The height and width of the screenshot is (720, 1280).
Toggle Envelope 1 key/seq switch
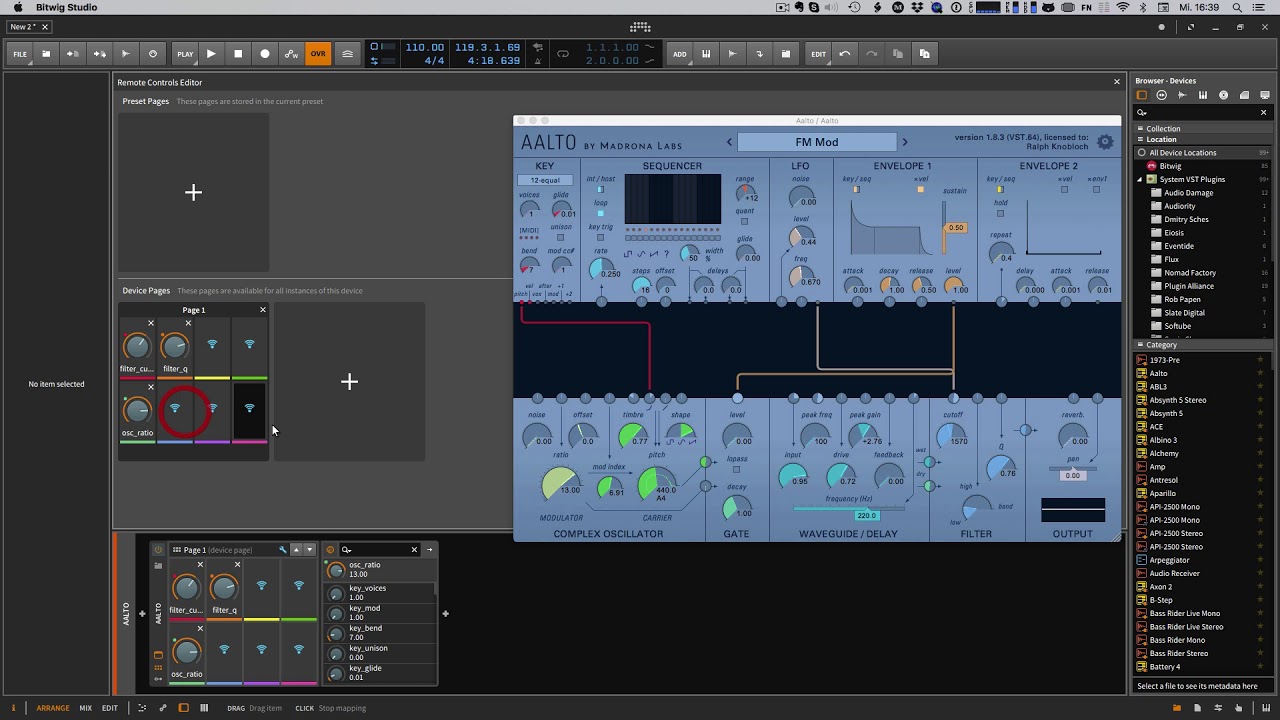coord(857,189)
